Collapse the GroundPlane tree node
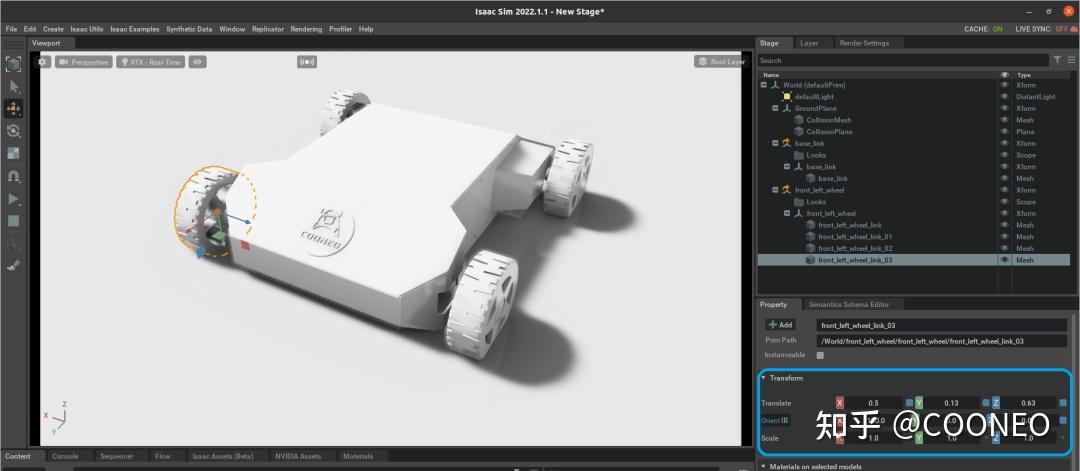Screen dimensions: 1080x471 pyautogui.click(x=775, y=108)
